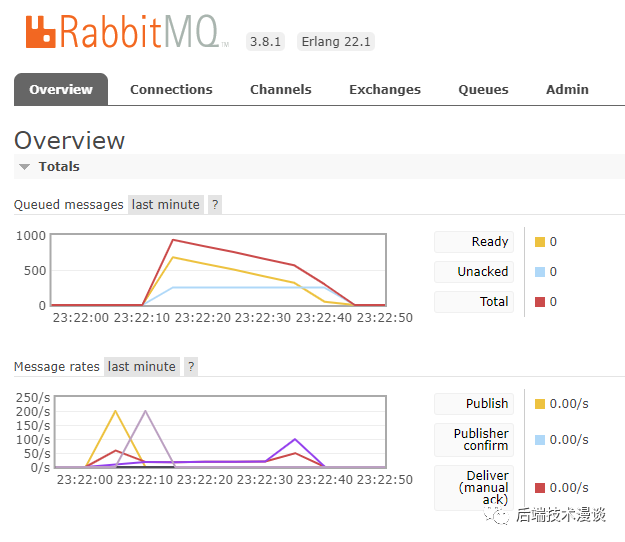This screenshot has width=625, height=542.
Task: Open help for Queued messages
Action: pos(215,204)
